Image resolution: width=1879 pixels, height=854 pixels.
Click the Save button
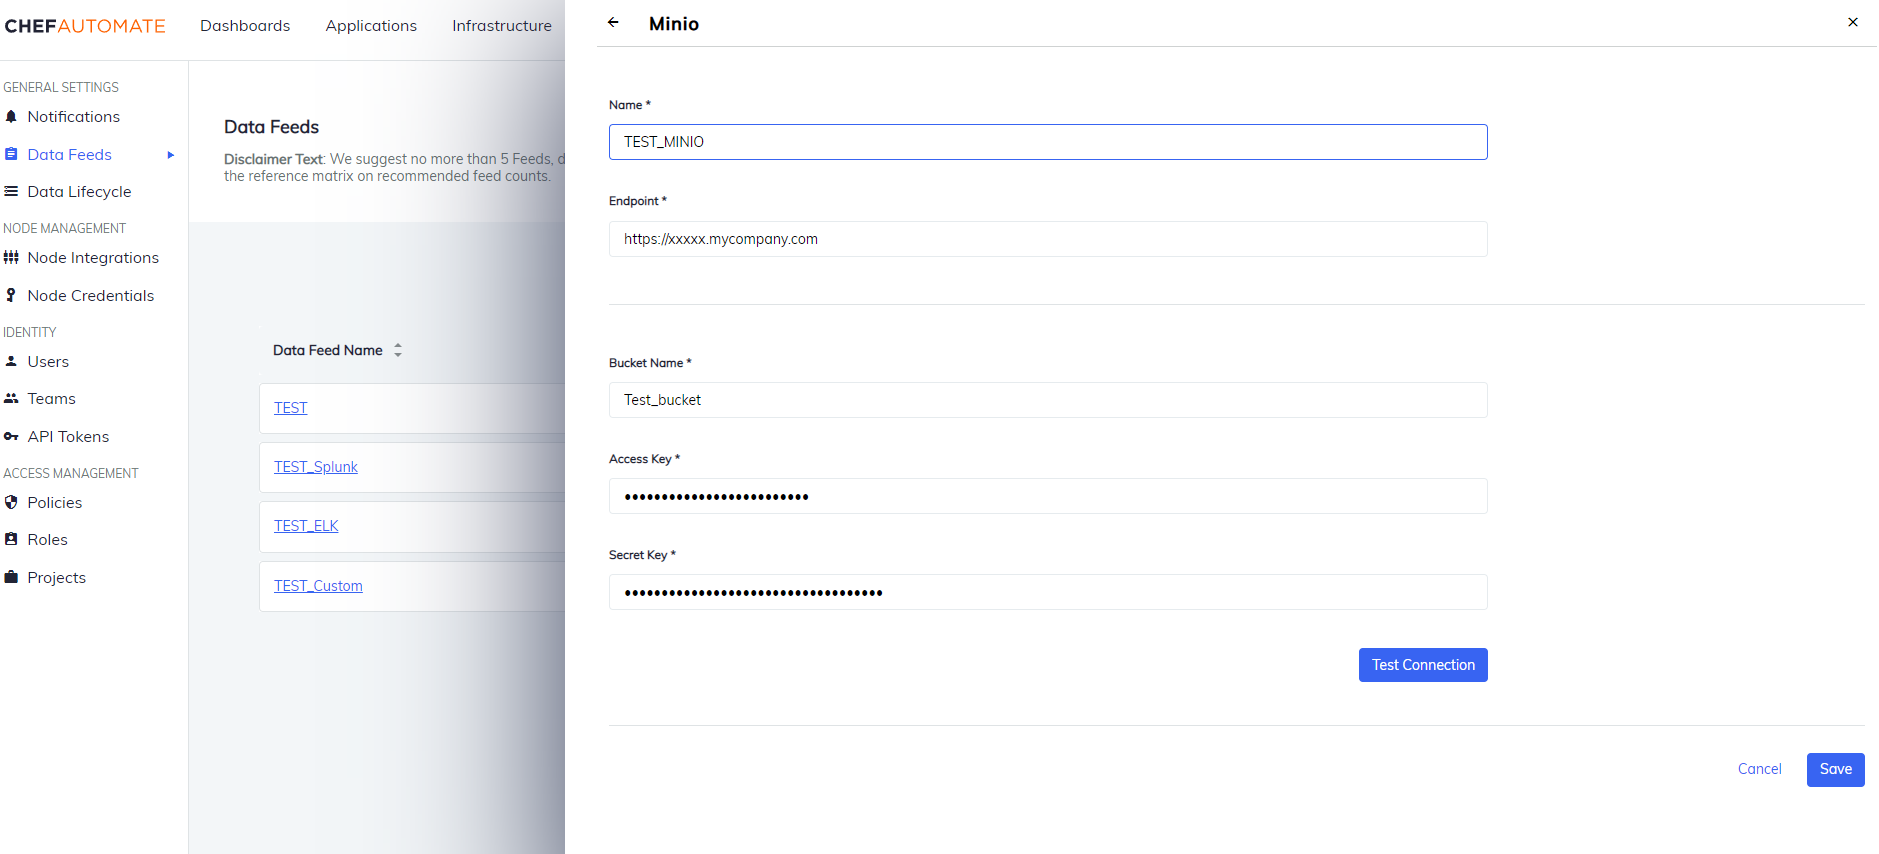[1835, 769]
